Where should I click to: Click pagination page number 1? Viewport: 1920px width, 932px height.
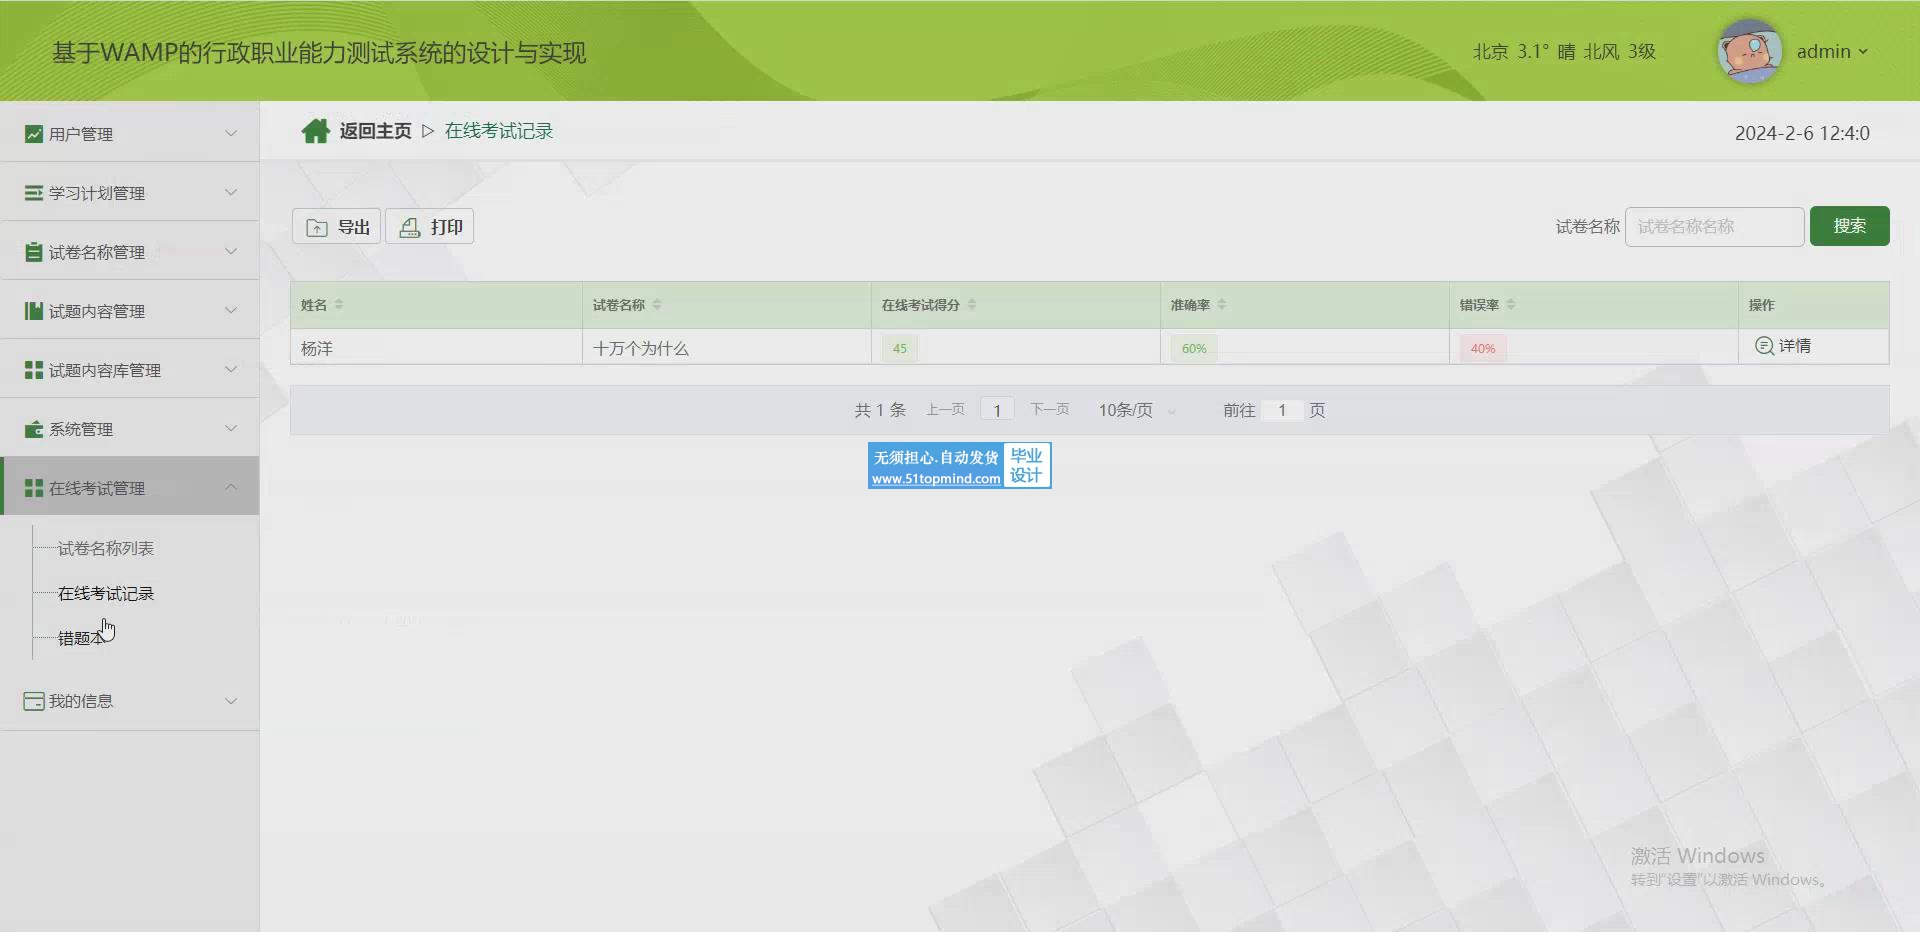(997, 410)
